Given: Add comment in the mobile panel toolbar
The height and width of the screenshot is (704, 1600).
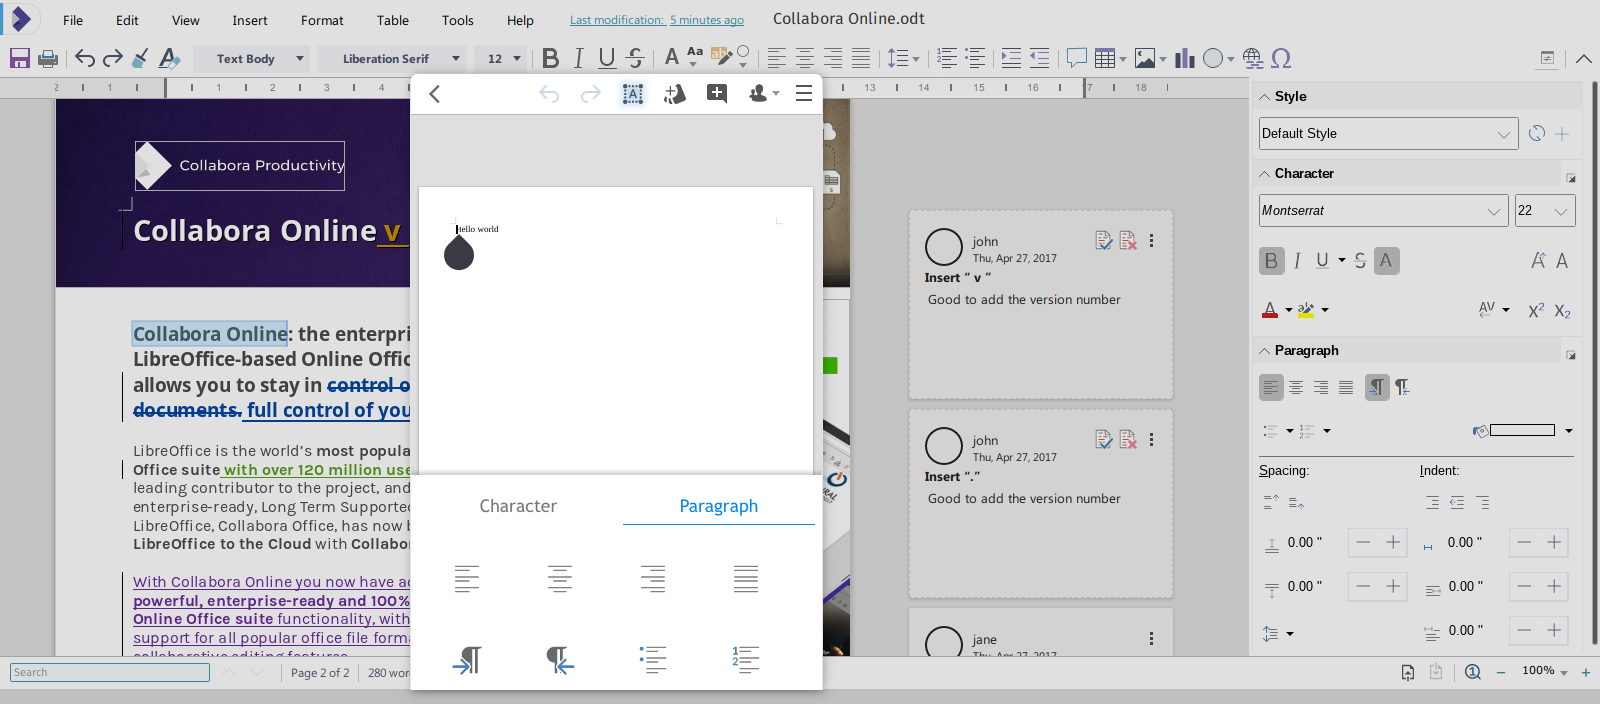Looking at the screenshot, I should click(x=717, y=94).
